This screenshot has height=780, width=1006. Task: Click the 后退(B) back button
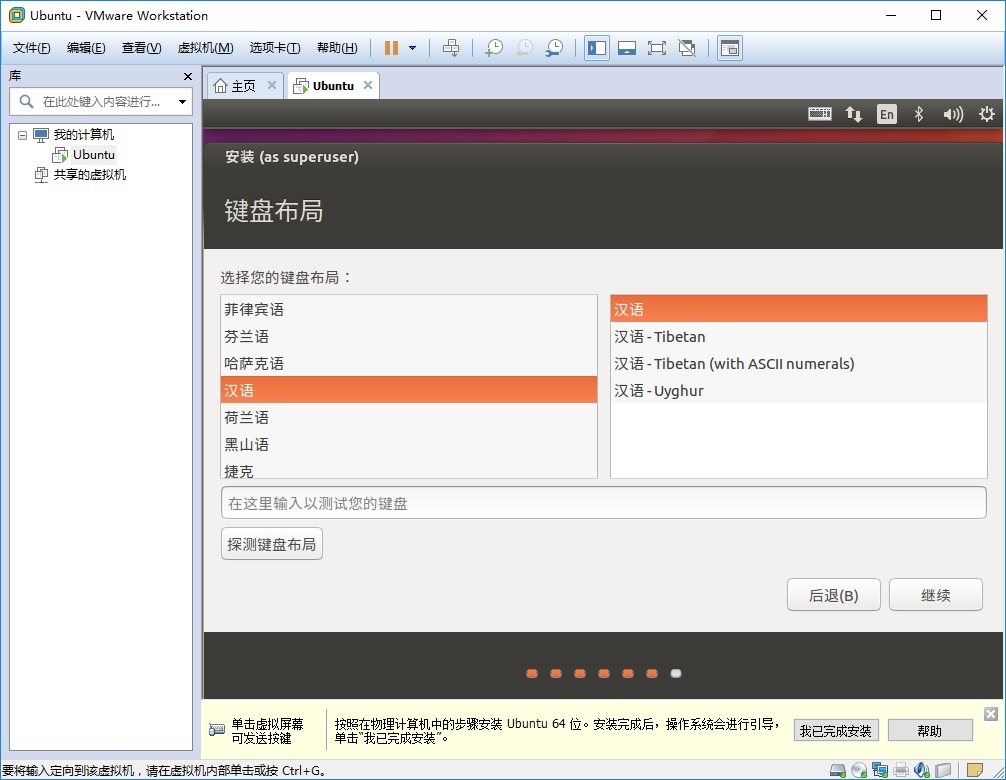833,595
